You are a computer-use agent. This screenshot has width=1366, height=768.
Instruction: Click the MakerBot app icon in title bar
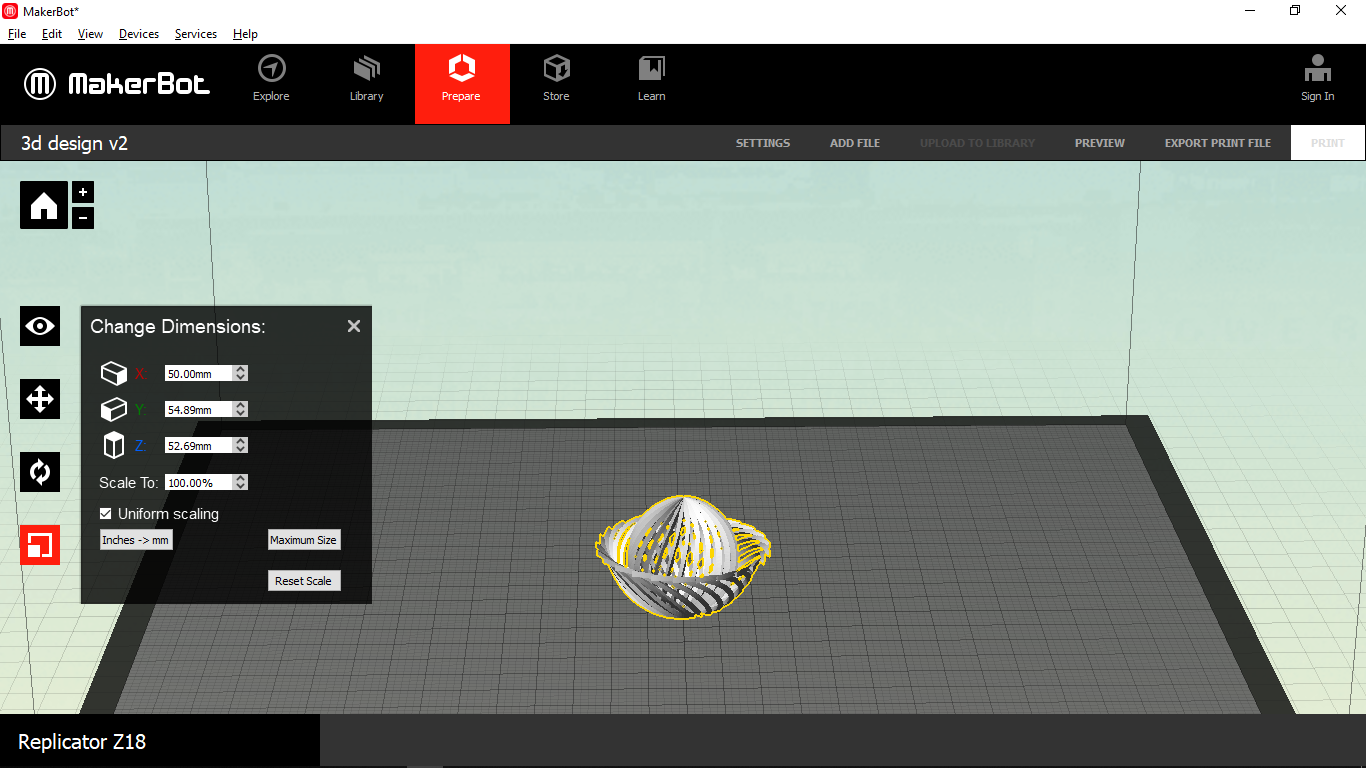click(x=11, y=11)
